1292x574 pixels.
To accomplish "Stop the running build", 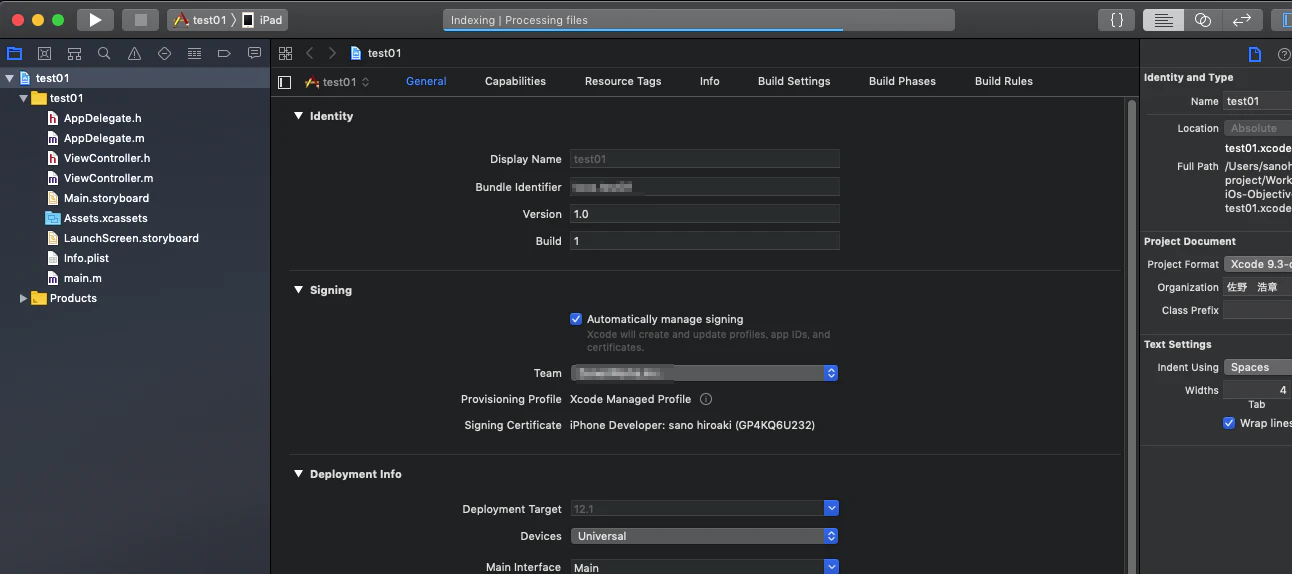I will click(141, 20).
